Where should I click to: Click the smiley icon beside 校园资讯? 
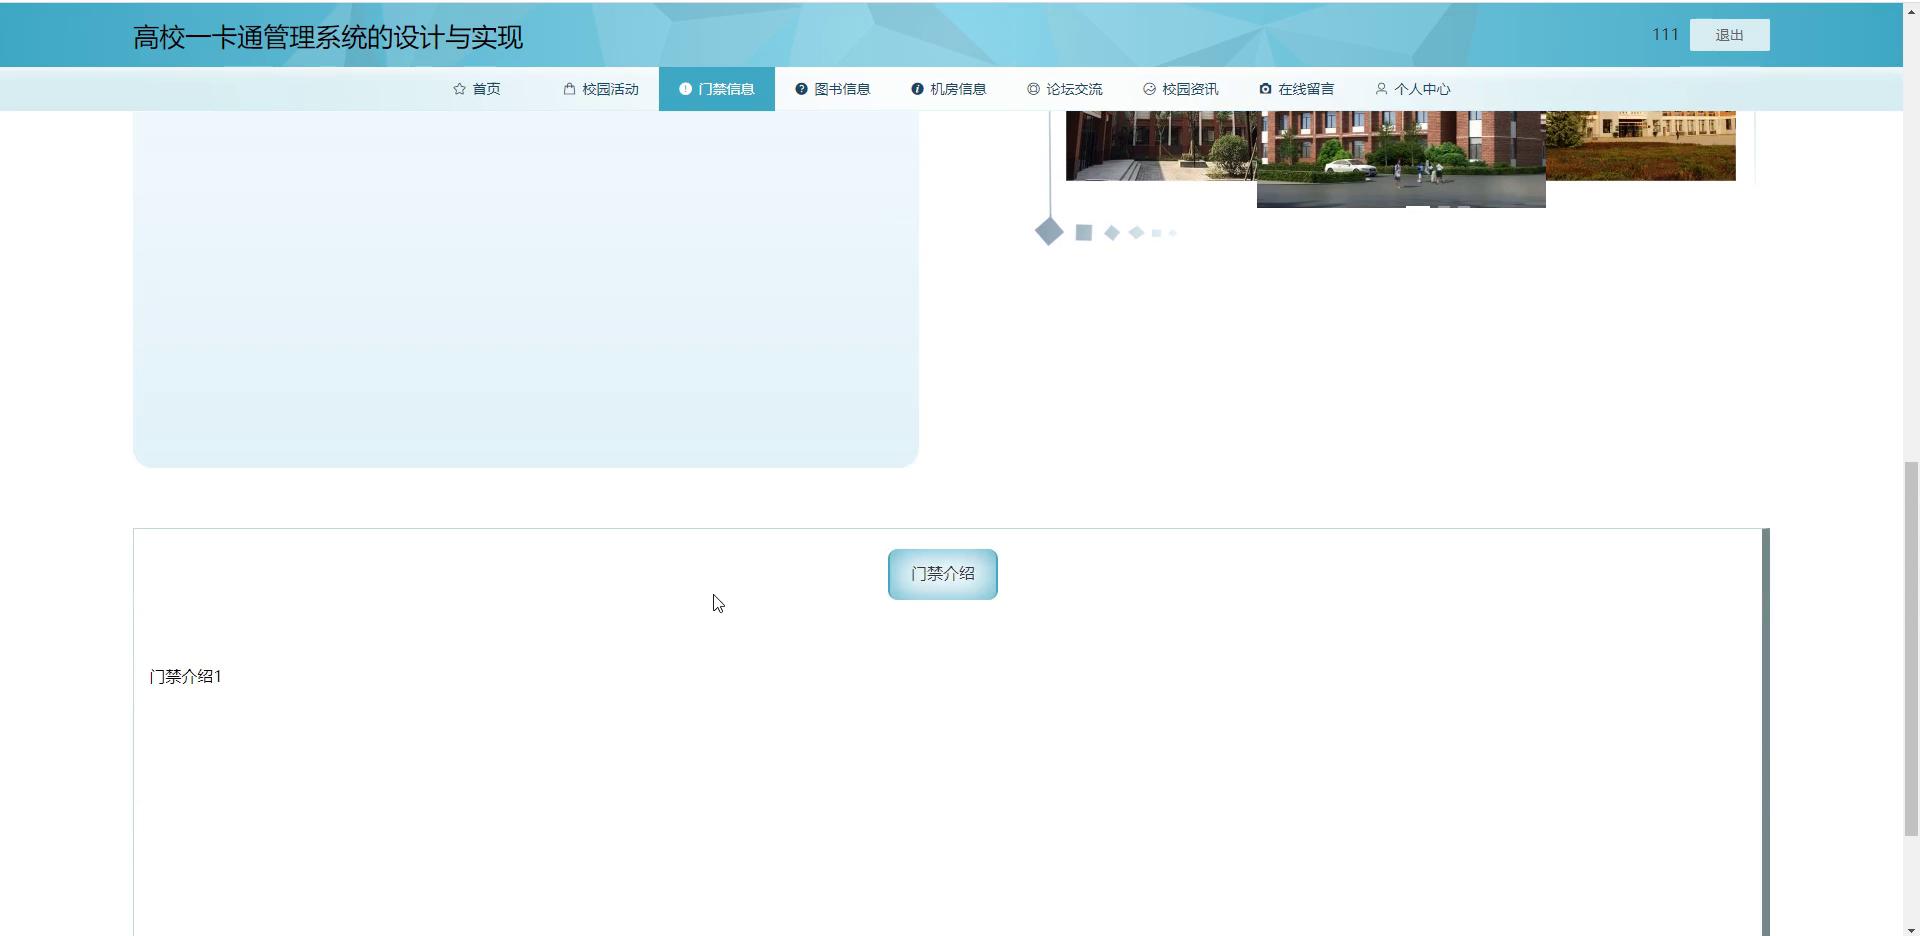1149,89
